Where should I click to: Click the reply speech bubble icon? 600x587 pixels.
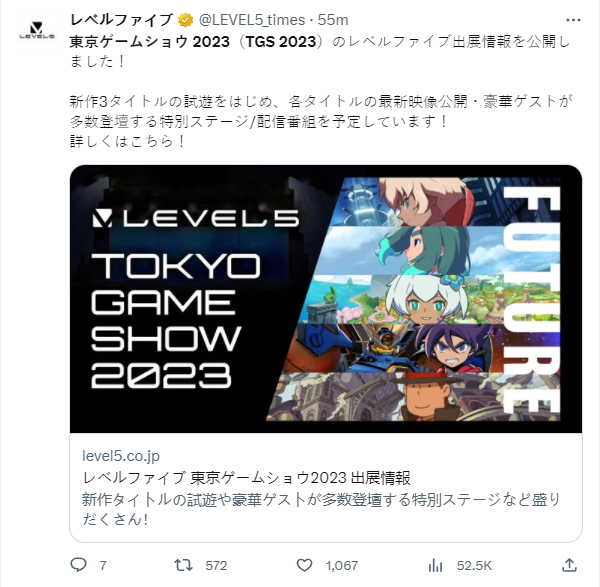[x=79, y=565]
